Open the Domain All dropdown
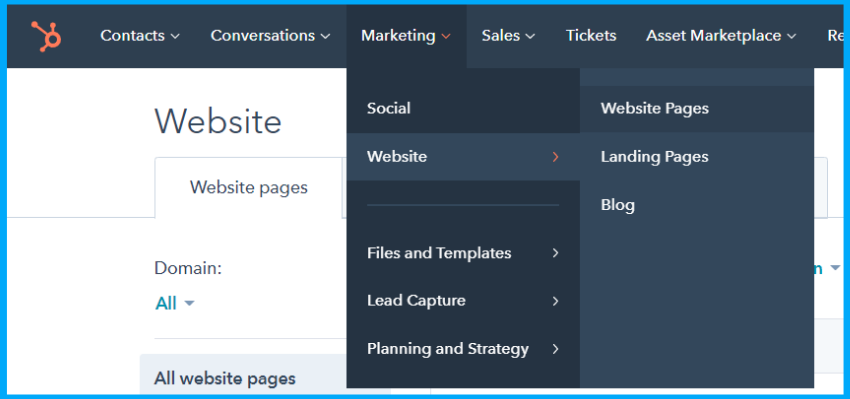Viewport: 850px width, 399px height. (175, 303)
